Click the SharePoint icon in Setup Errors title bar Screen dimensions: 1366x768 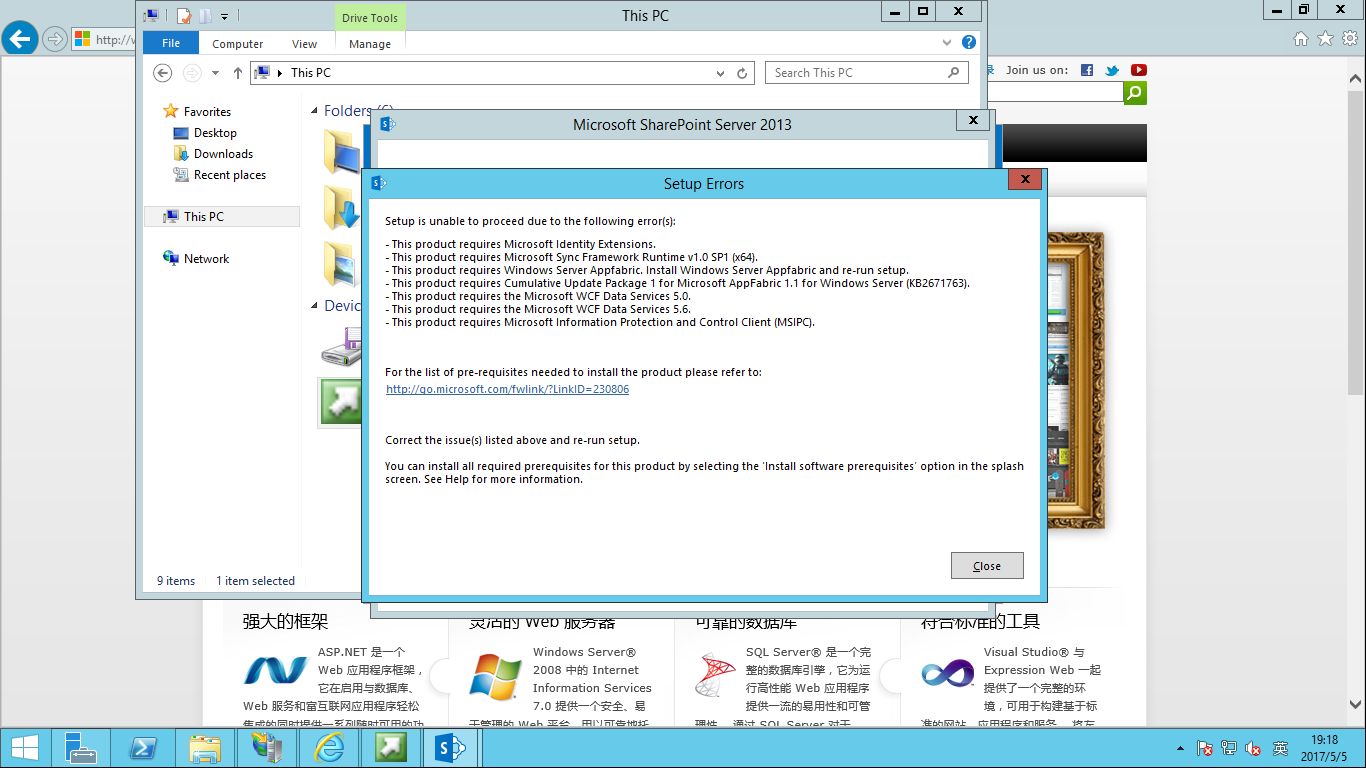tap(378, 183)
